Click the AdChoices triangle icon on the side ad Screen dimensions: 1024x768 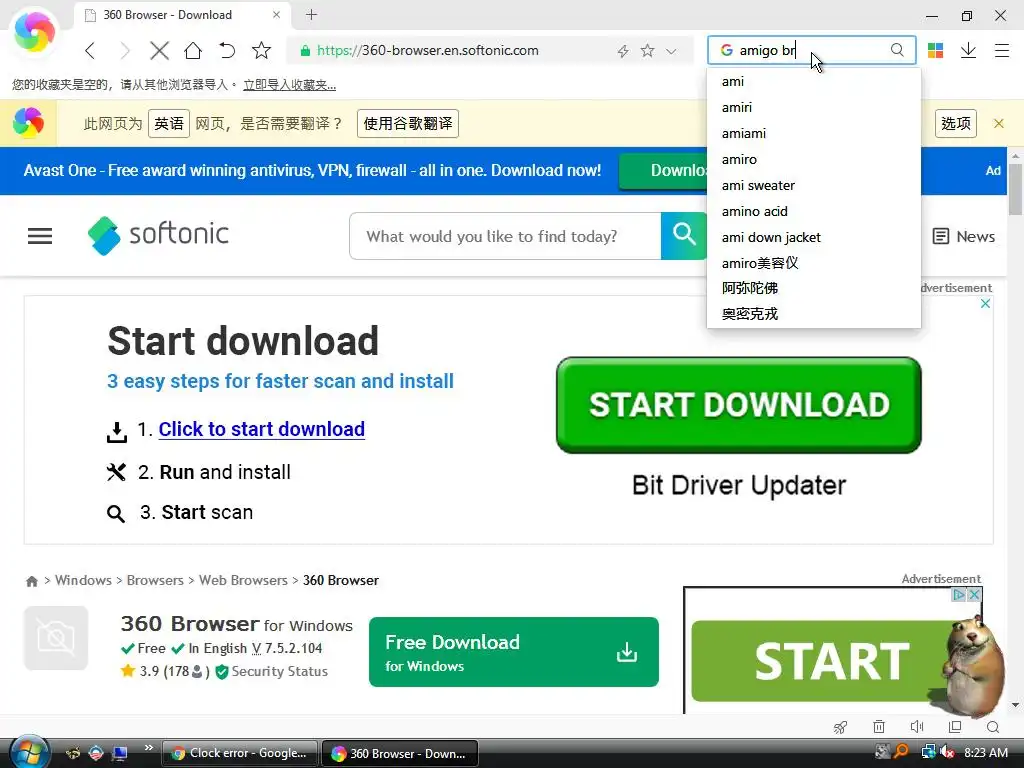959,595
